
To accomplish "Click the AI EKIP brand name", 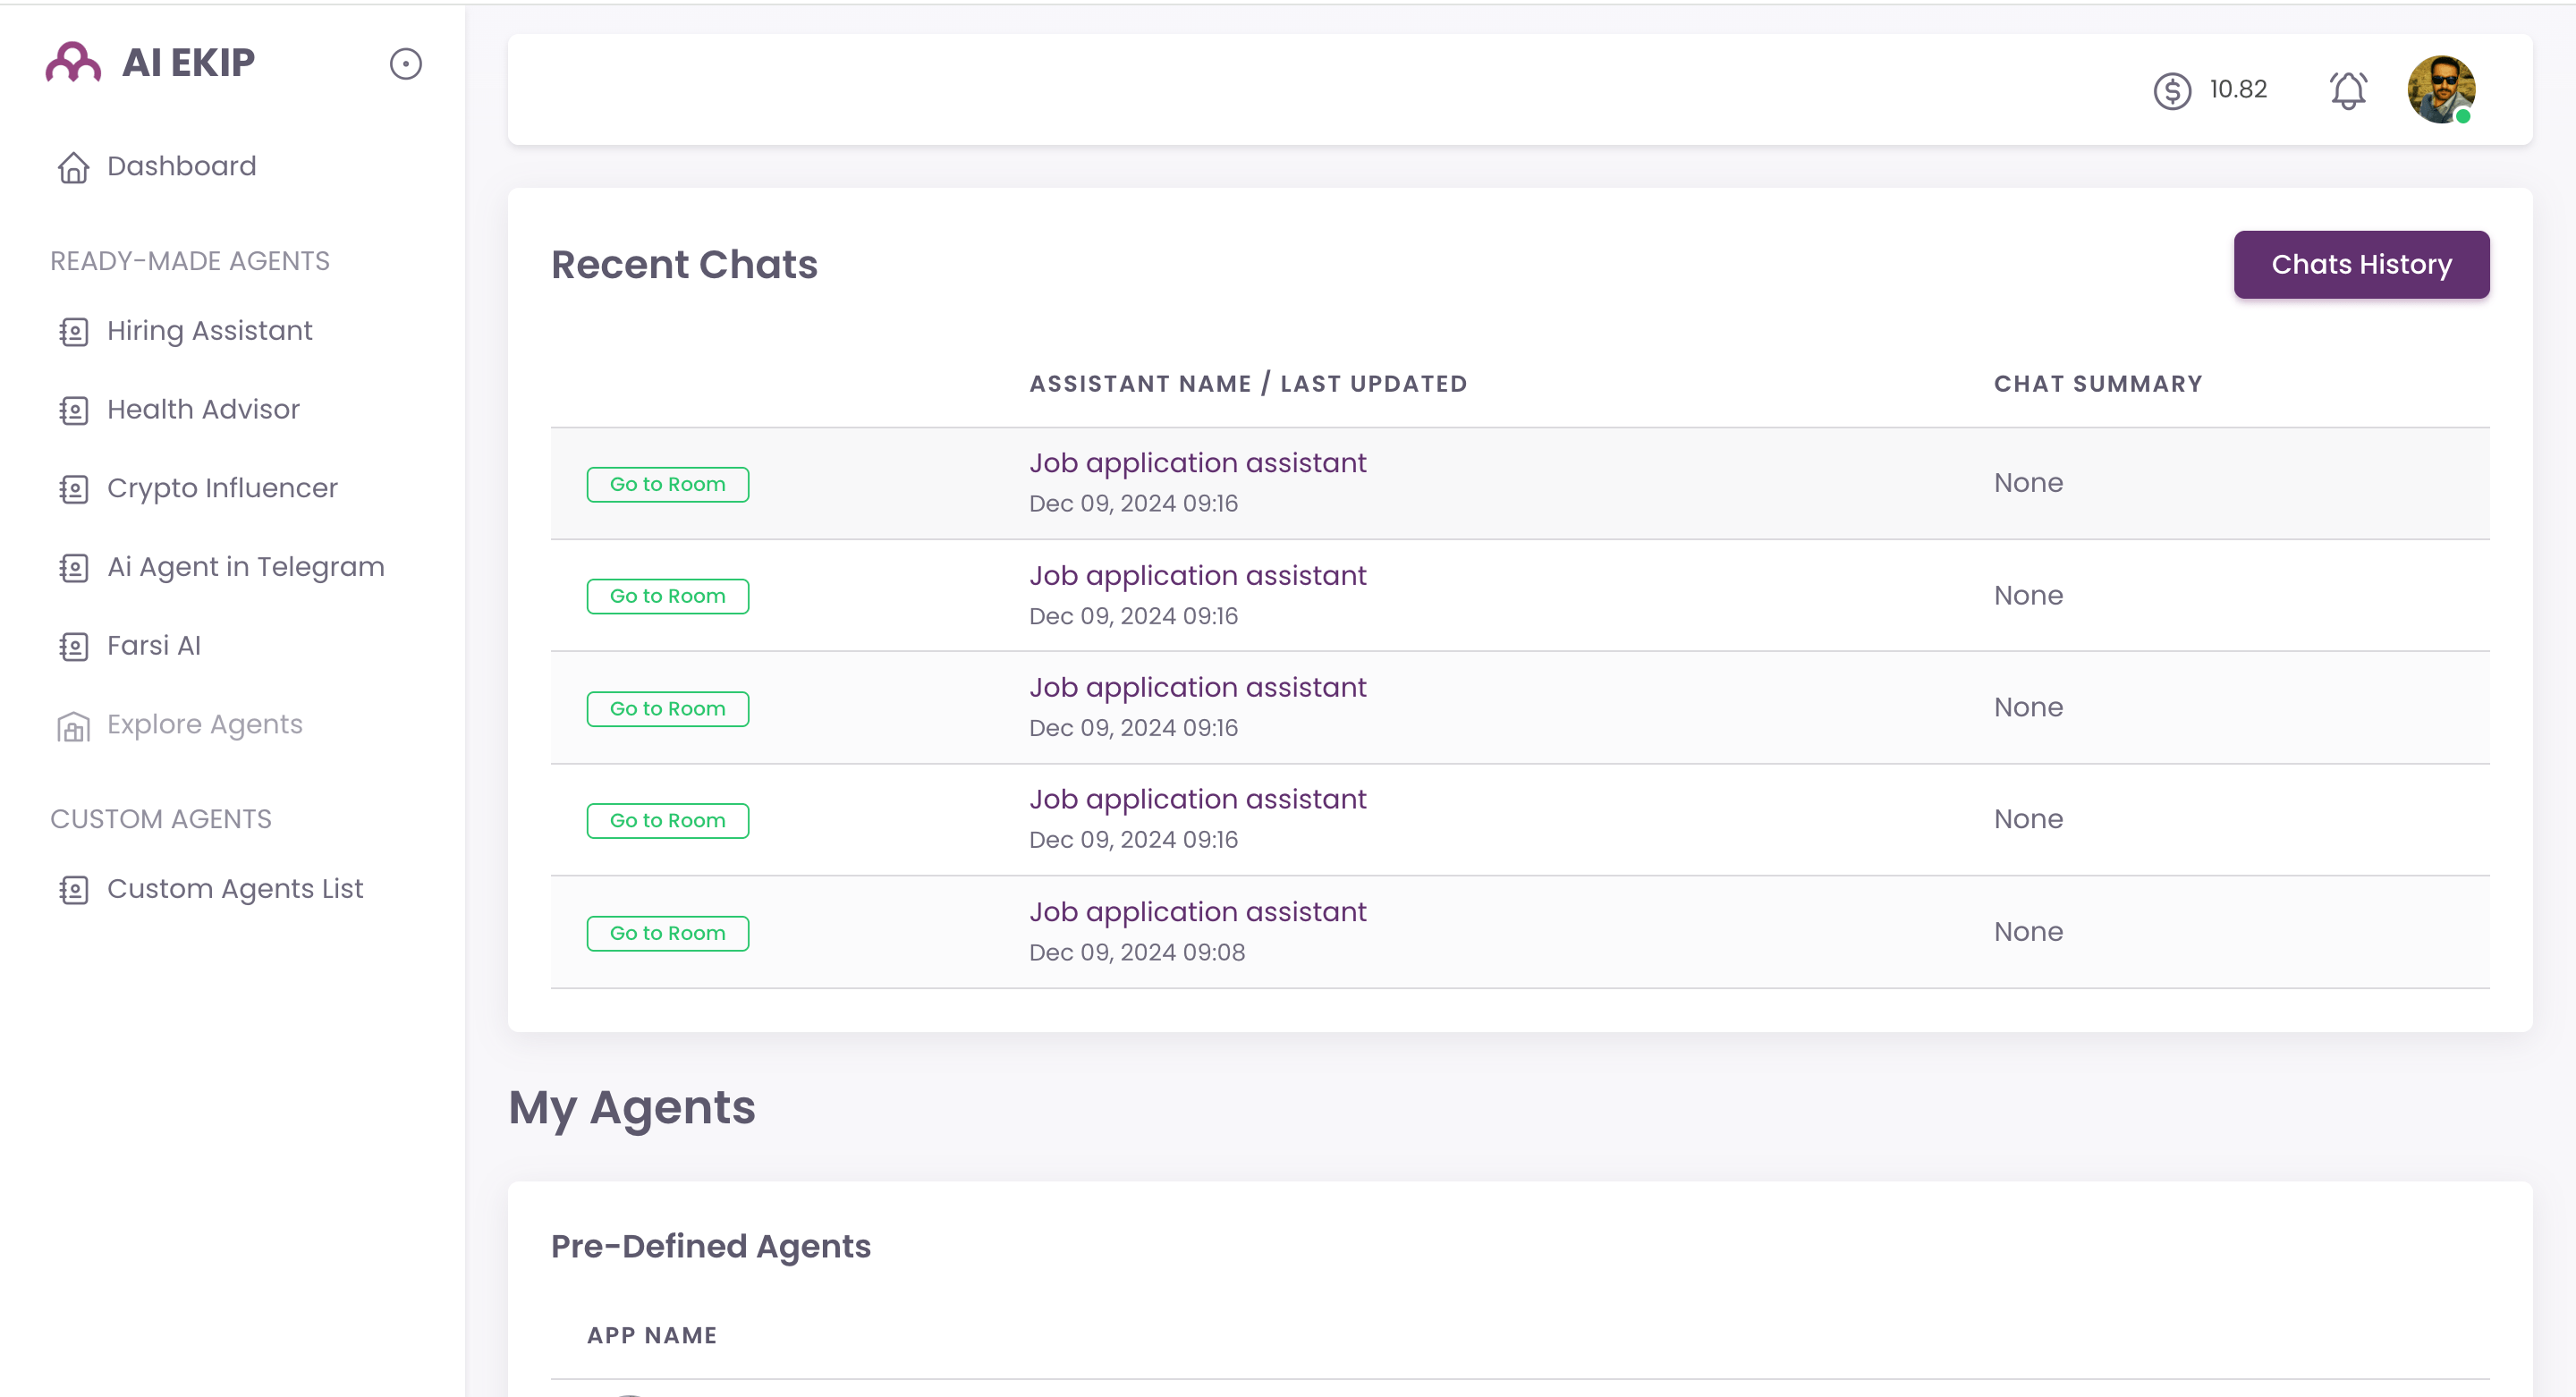I will 188,63.
